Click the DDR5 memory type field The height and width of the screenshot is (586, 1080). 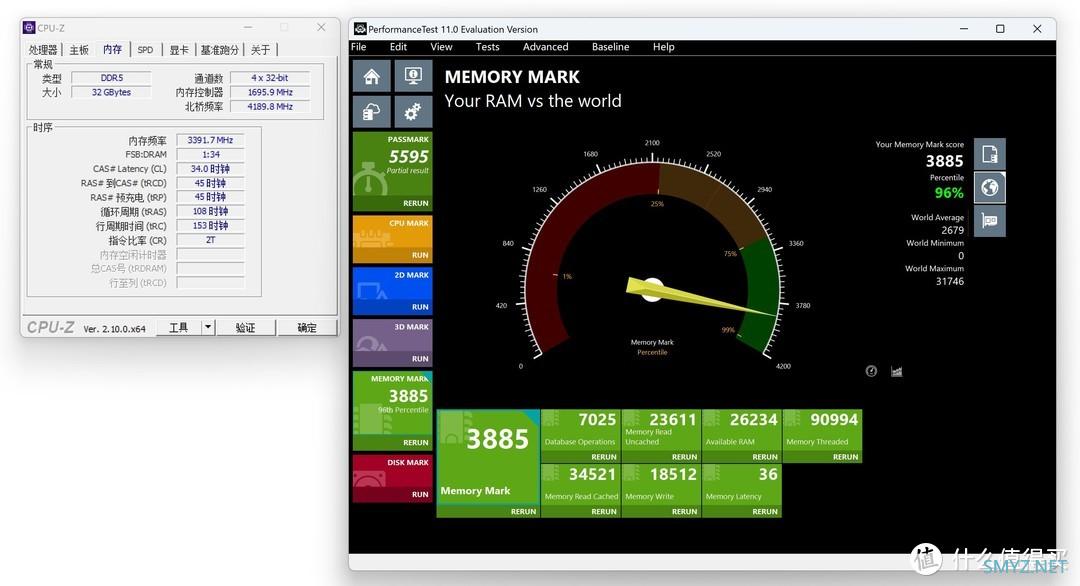pos(111,78)
